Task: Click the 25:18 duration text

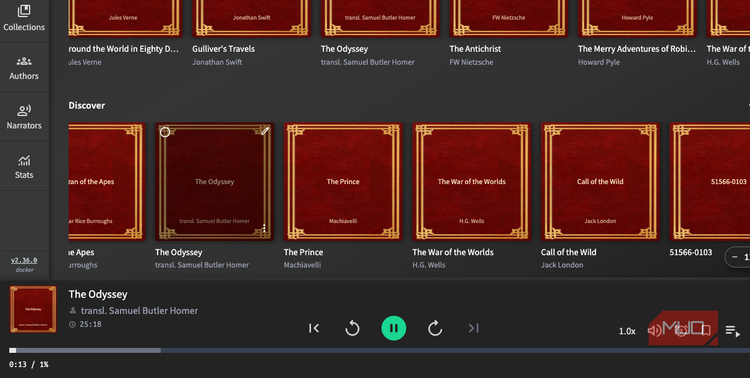Action: [90, 324]
